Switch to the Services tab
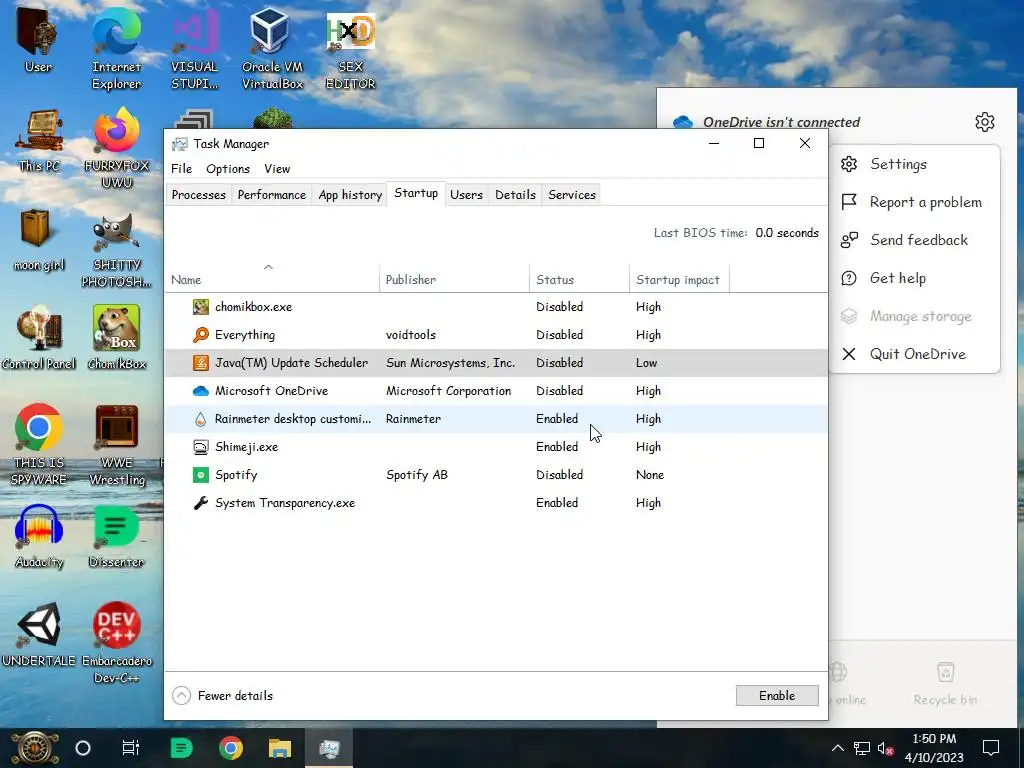This screenshot has width=1024, height=768. click(x=572, y=195)
